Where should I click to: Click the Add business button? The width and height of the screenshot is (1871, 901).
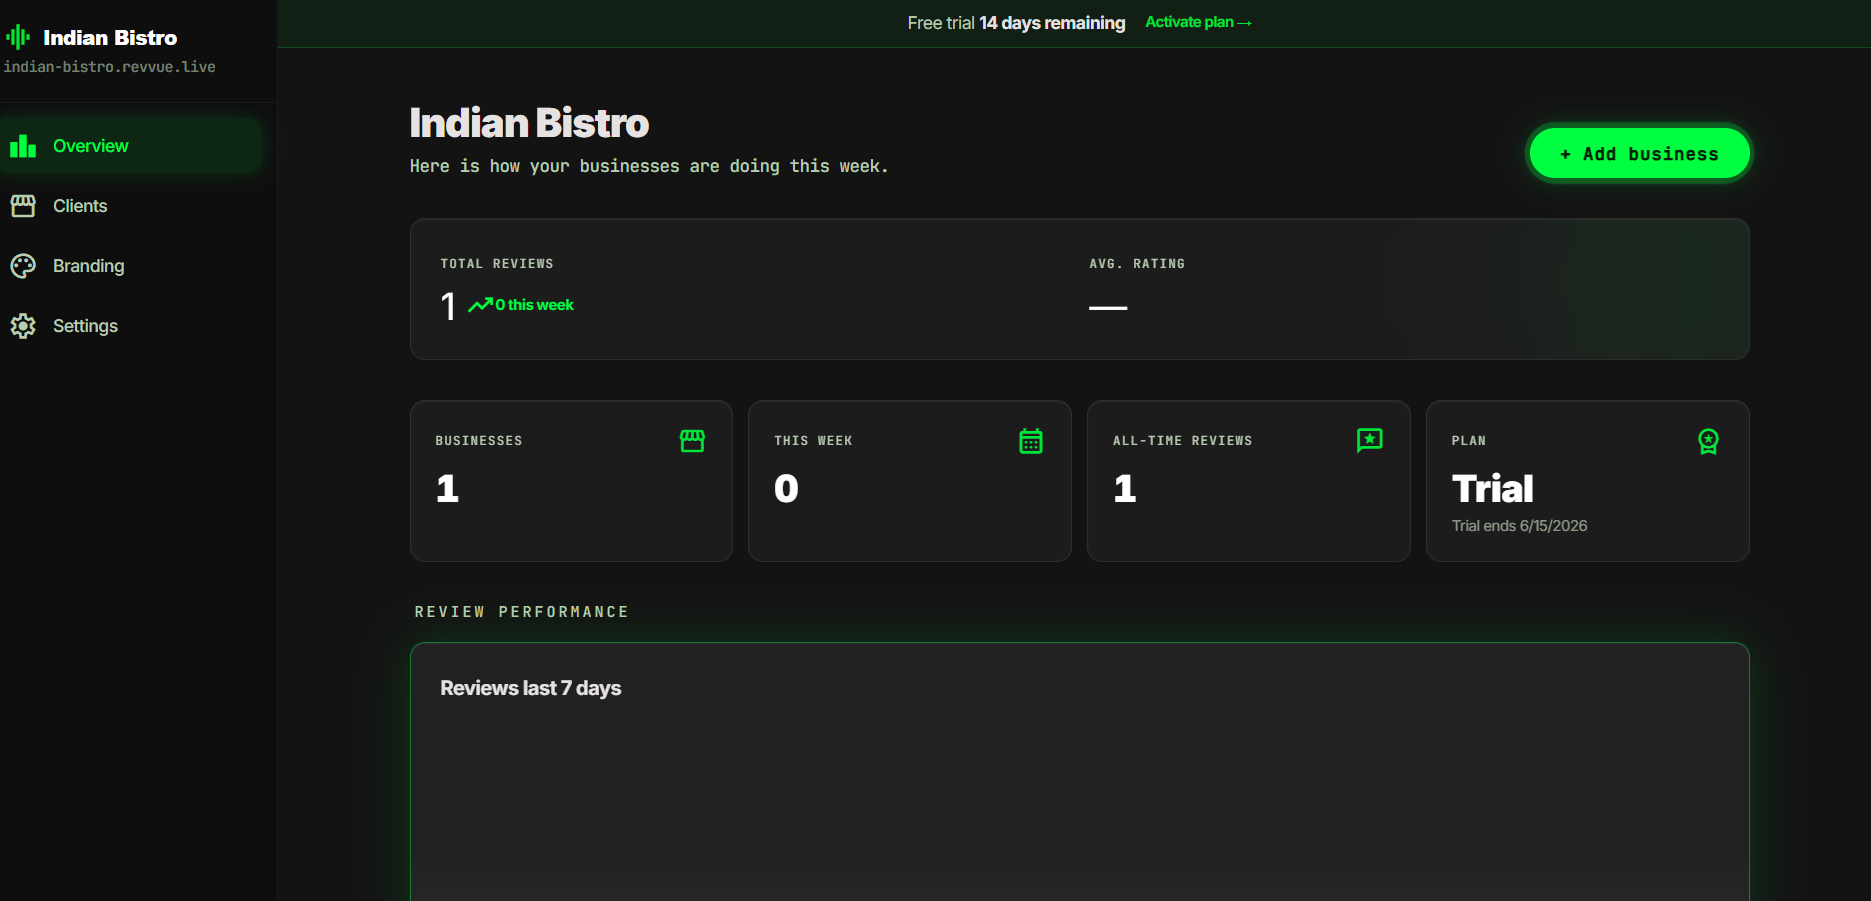pyautogui.click(x=1640, y=154)
